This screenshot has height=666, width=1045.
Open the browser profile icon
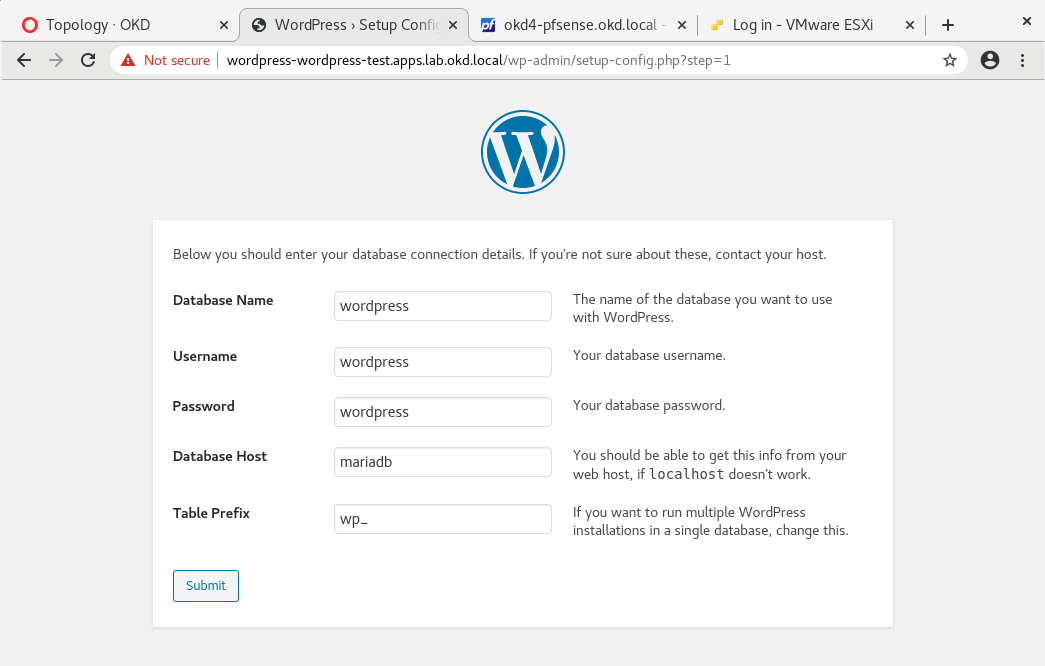tap(990, 61)
